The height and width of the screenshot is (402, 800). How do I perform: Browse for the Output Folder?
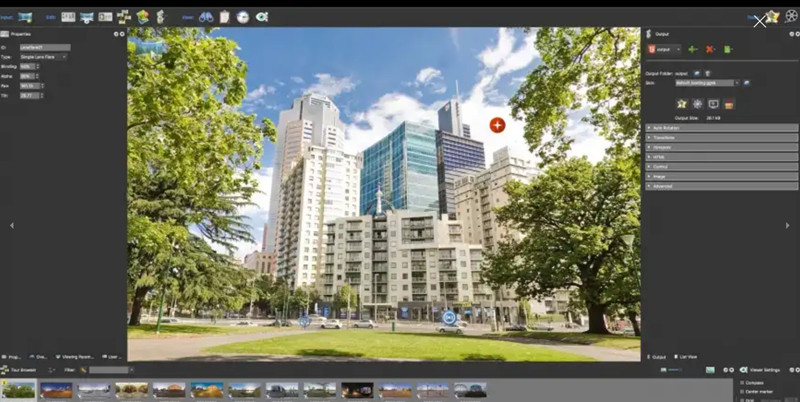697,73
